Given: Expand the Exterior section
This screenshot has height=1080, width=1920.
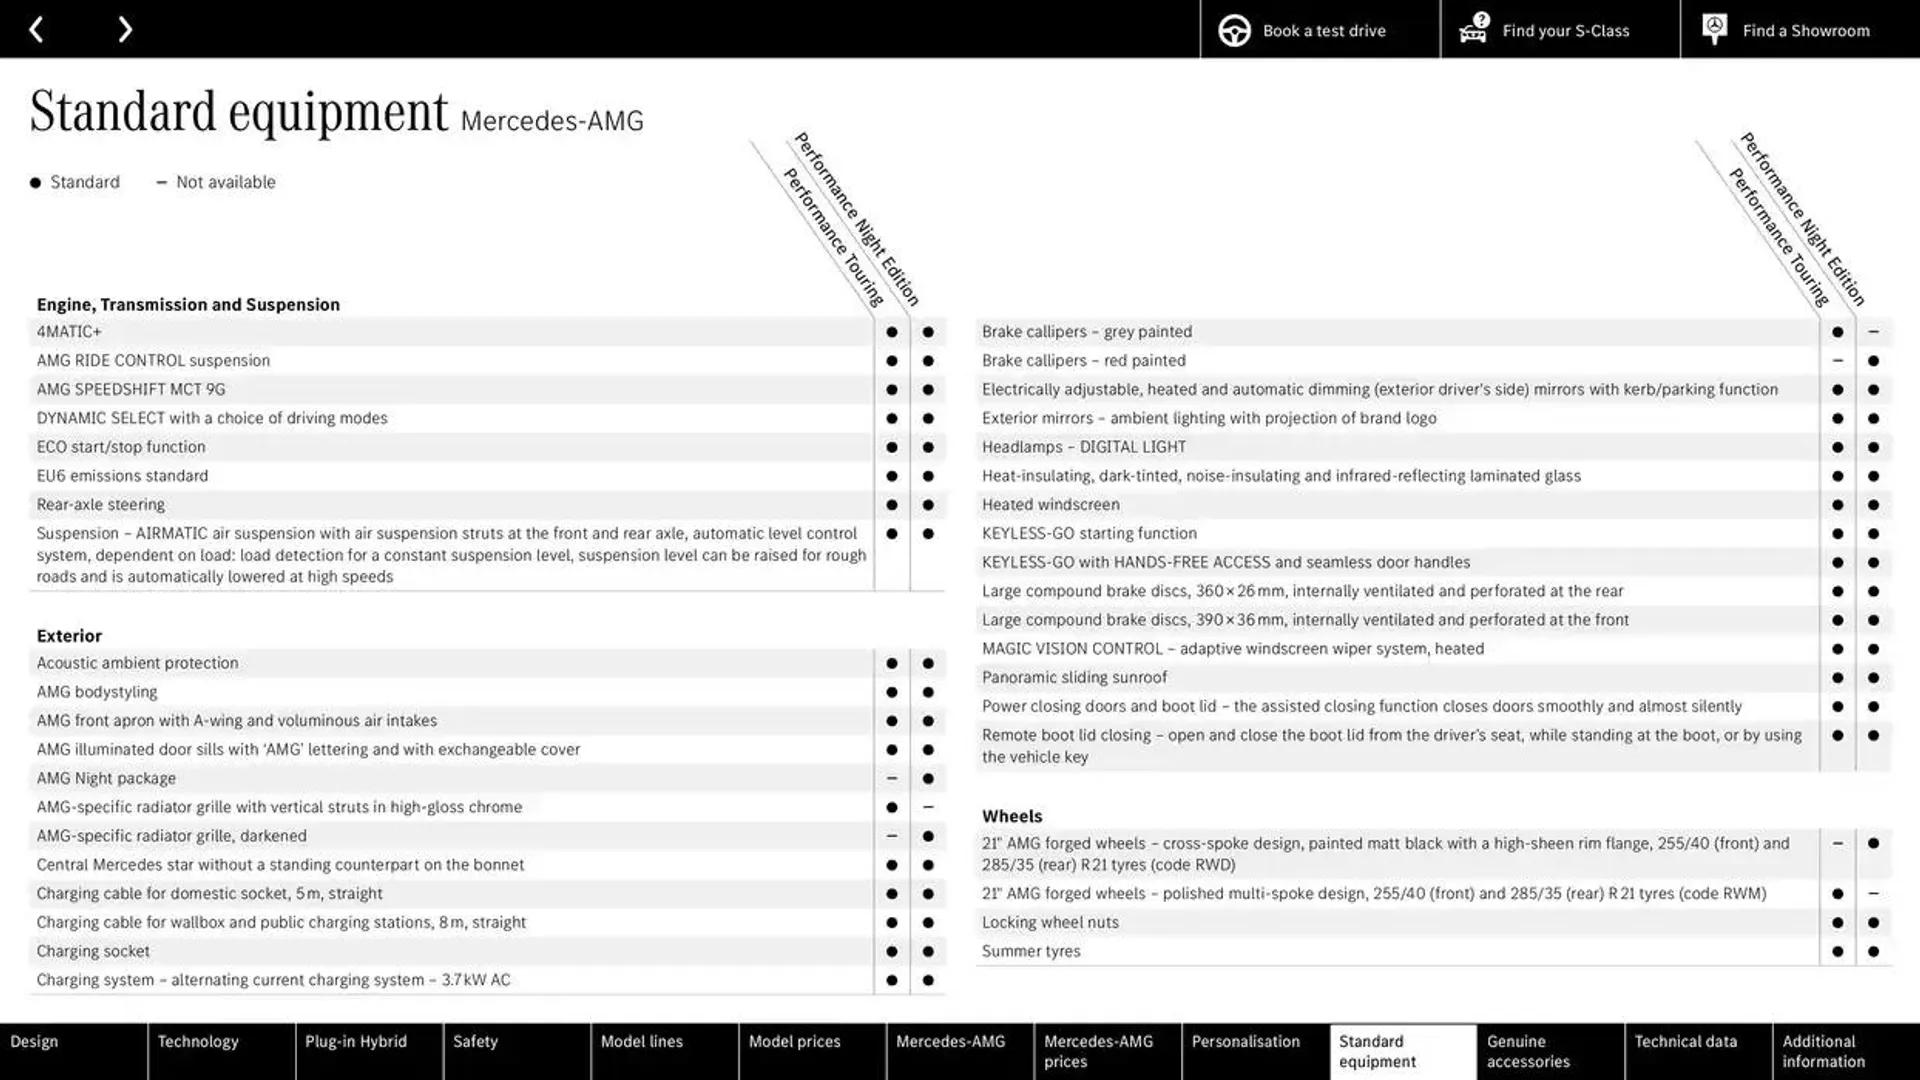Looking at the screenshot, I should click(x=70, y=634).
